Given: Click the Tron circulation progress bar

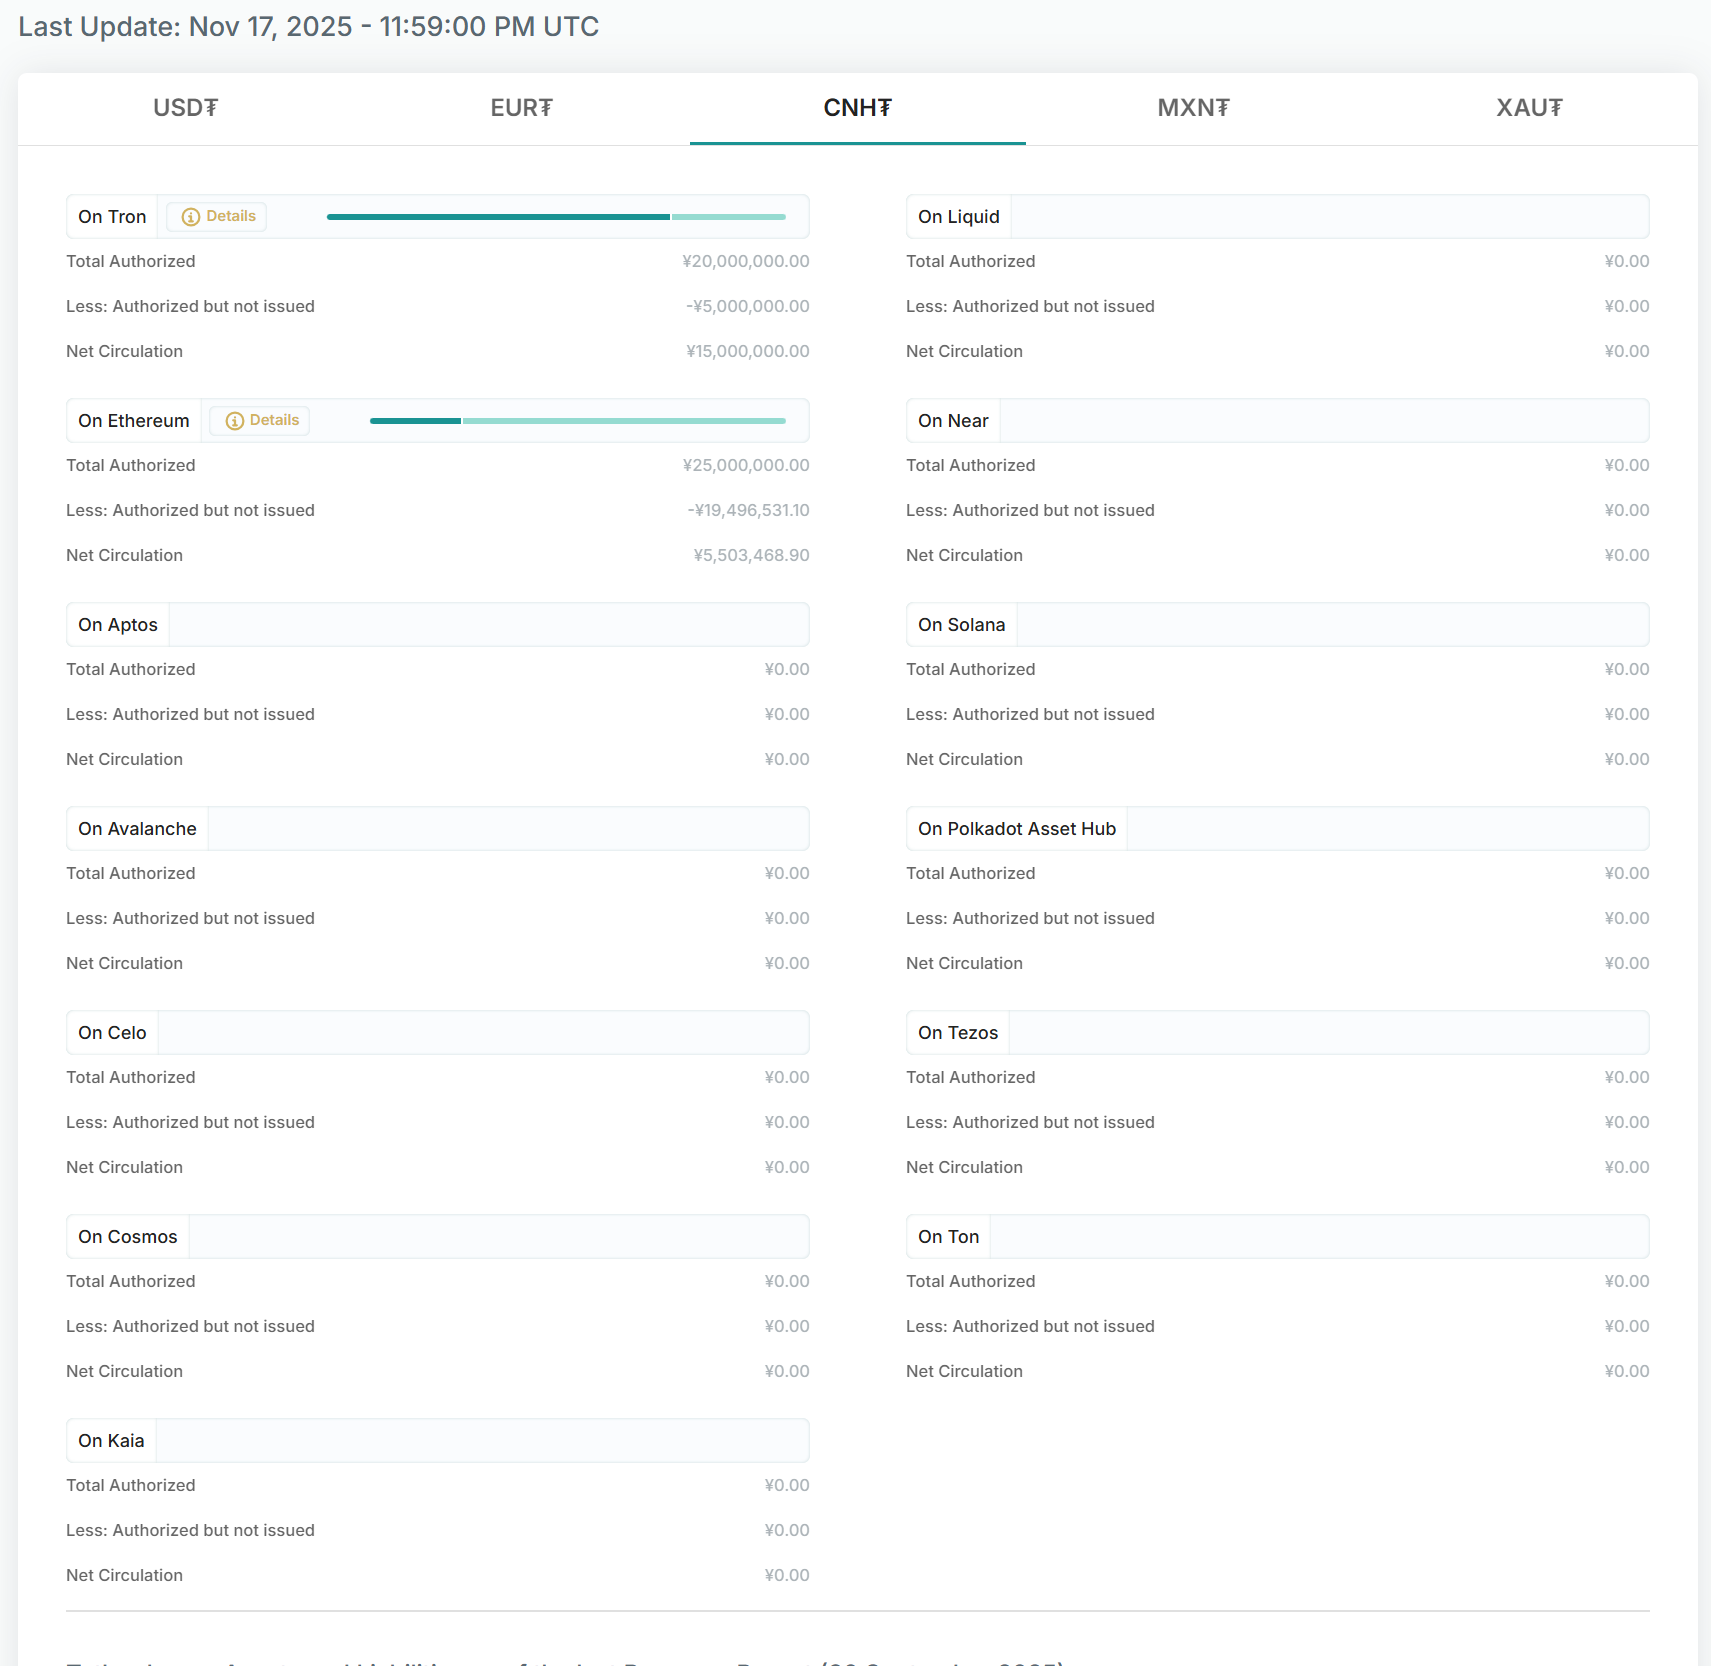Looking at the screenshot, I should (556, 217).
